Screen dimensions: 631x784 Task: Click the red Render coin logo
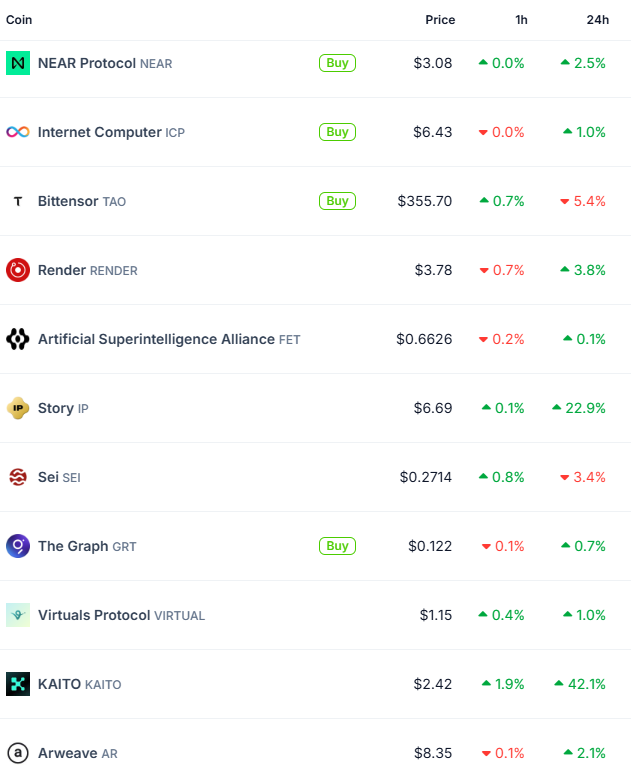pos(18,270)
